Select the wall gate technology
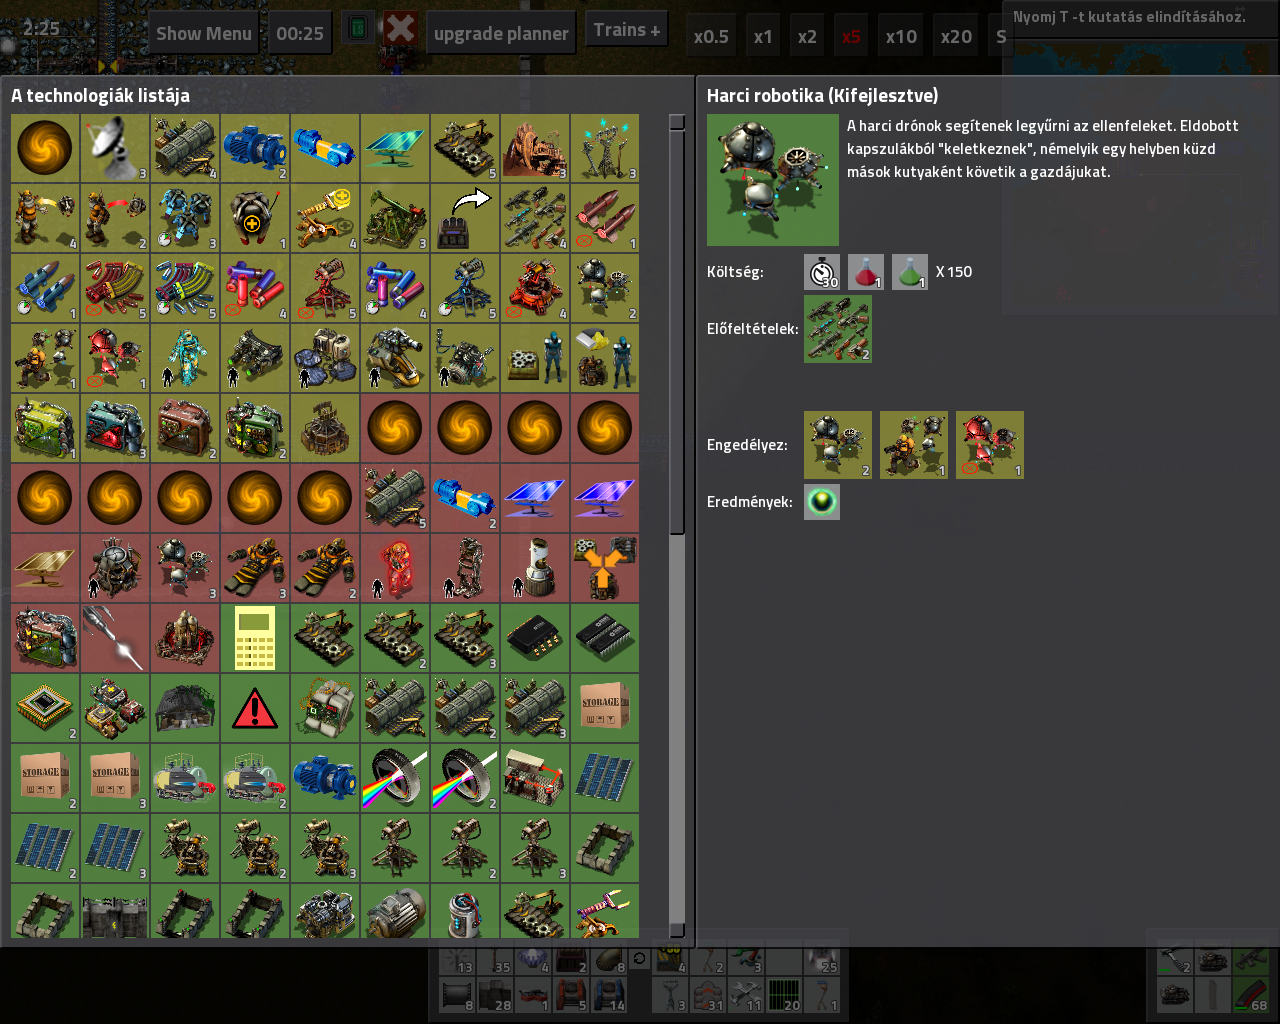 click(x=115, y=911)
